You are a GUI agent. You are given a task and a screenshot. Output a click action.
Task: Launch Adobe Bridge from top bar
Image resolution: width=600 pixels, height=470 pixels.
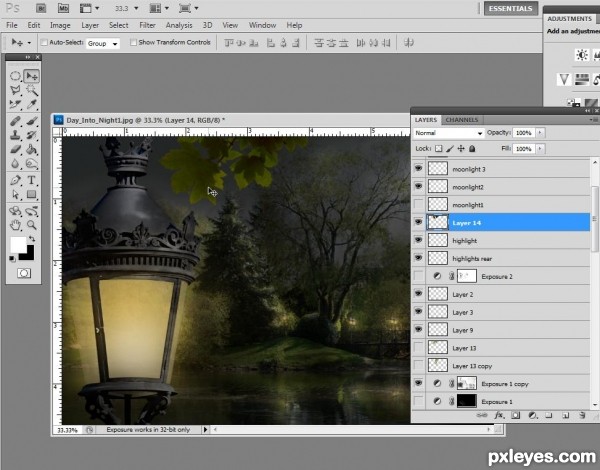41,8
